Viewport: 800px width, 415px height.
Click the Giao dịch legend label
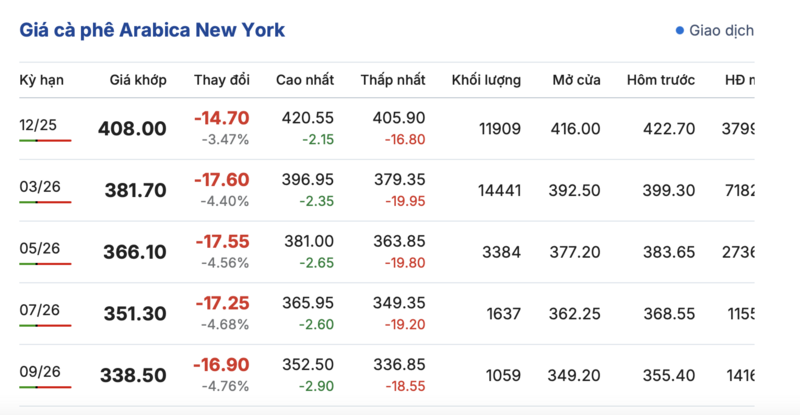[720, 31]
